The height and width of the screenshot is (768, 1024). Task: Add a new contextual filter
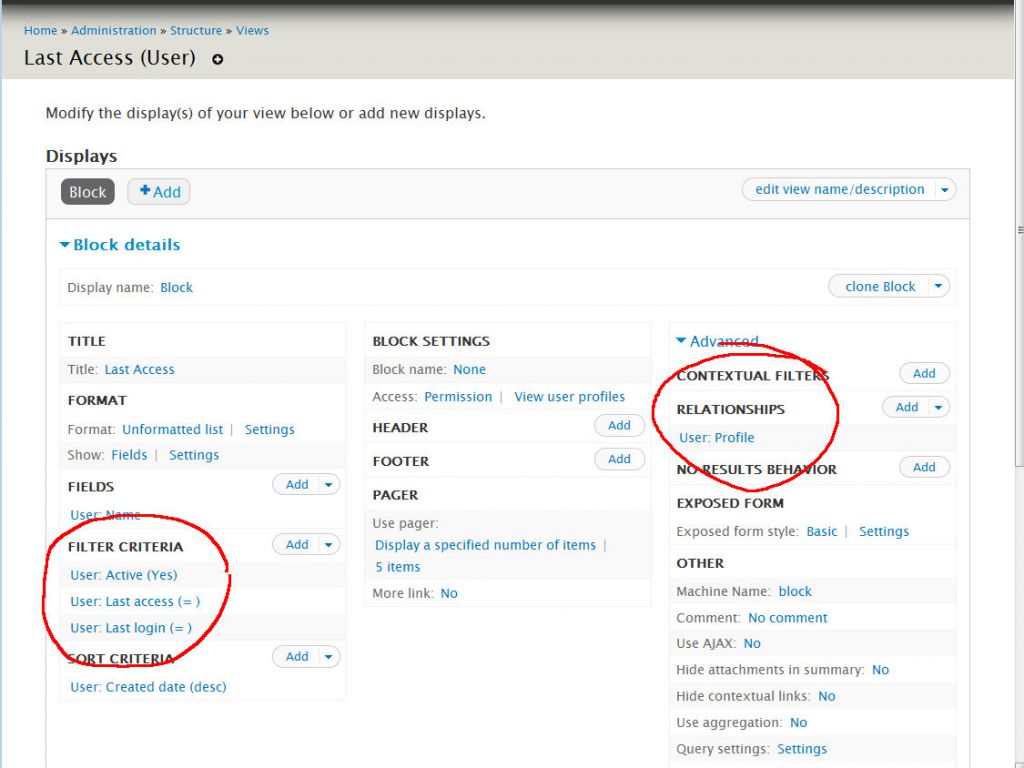(924, 374)
